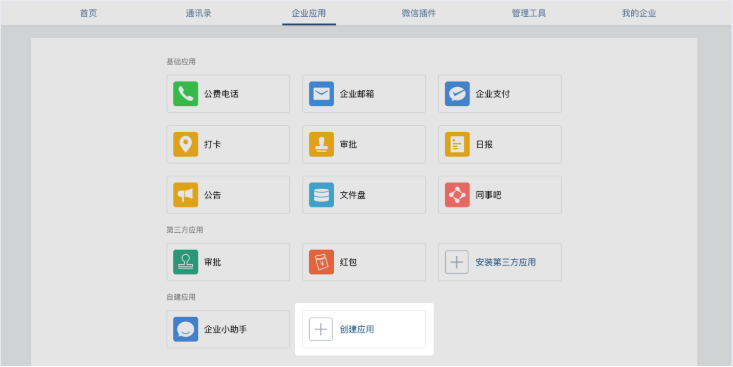
Task: Follow the 安装第三方应用 link
Action: 505,262
